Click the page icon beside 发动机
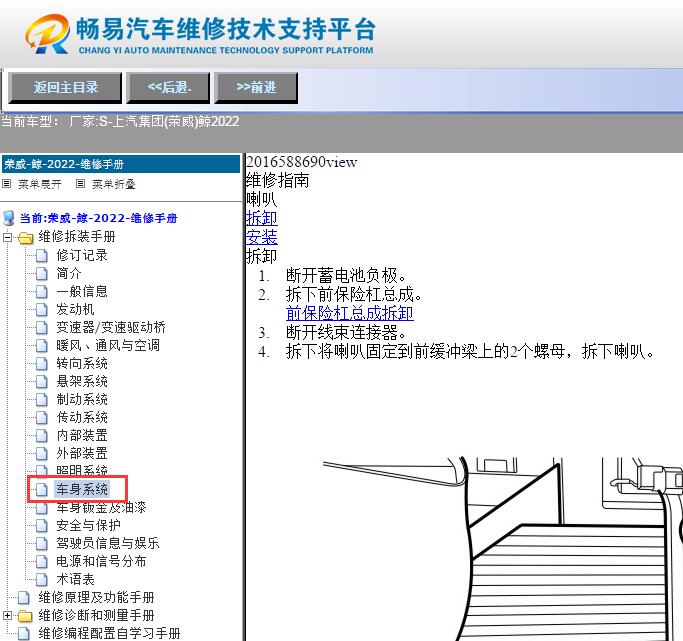The image size is (683, 641). [x=42, y=310]
